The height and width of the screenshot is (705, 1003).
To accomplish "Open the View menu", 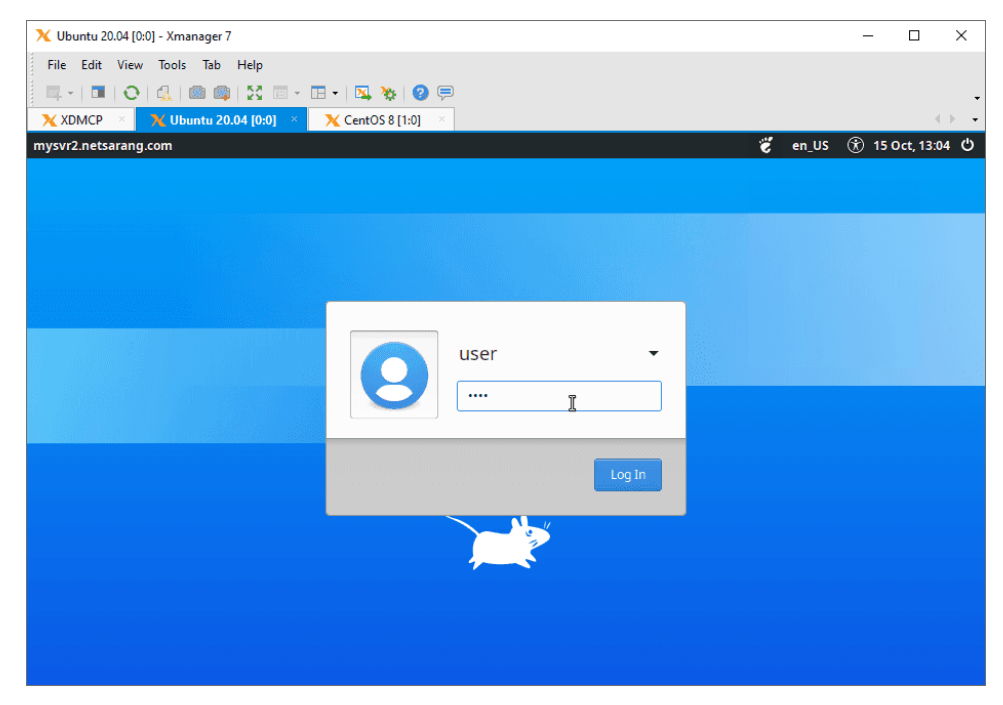I will click(x=130, y=65).
